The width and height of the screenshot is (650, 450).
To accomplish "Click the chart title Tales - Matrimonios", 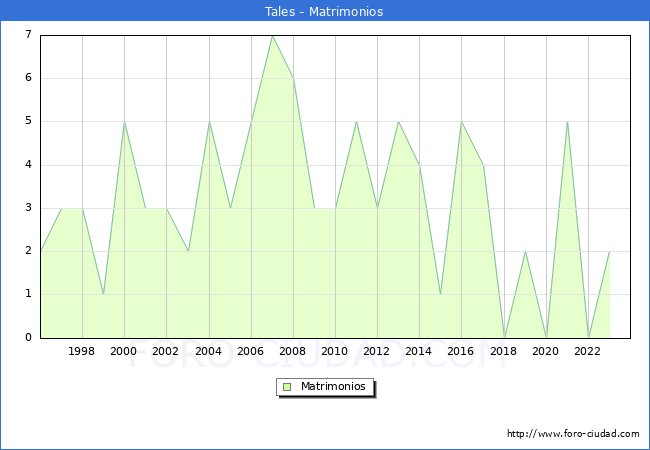I will [x=324, y=11].
